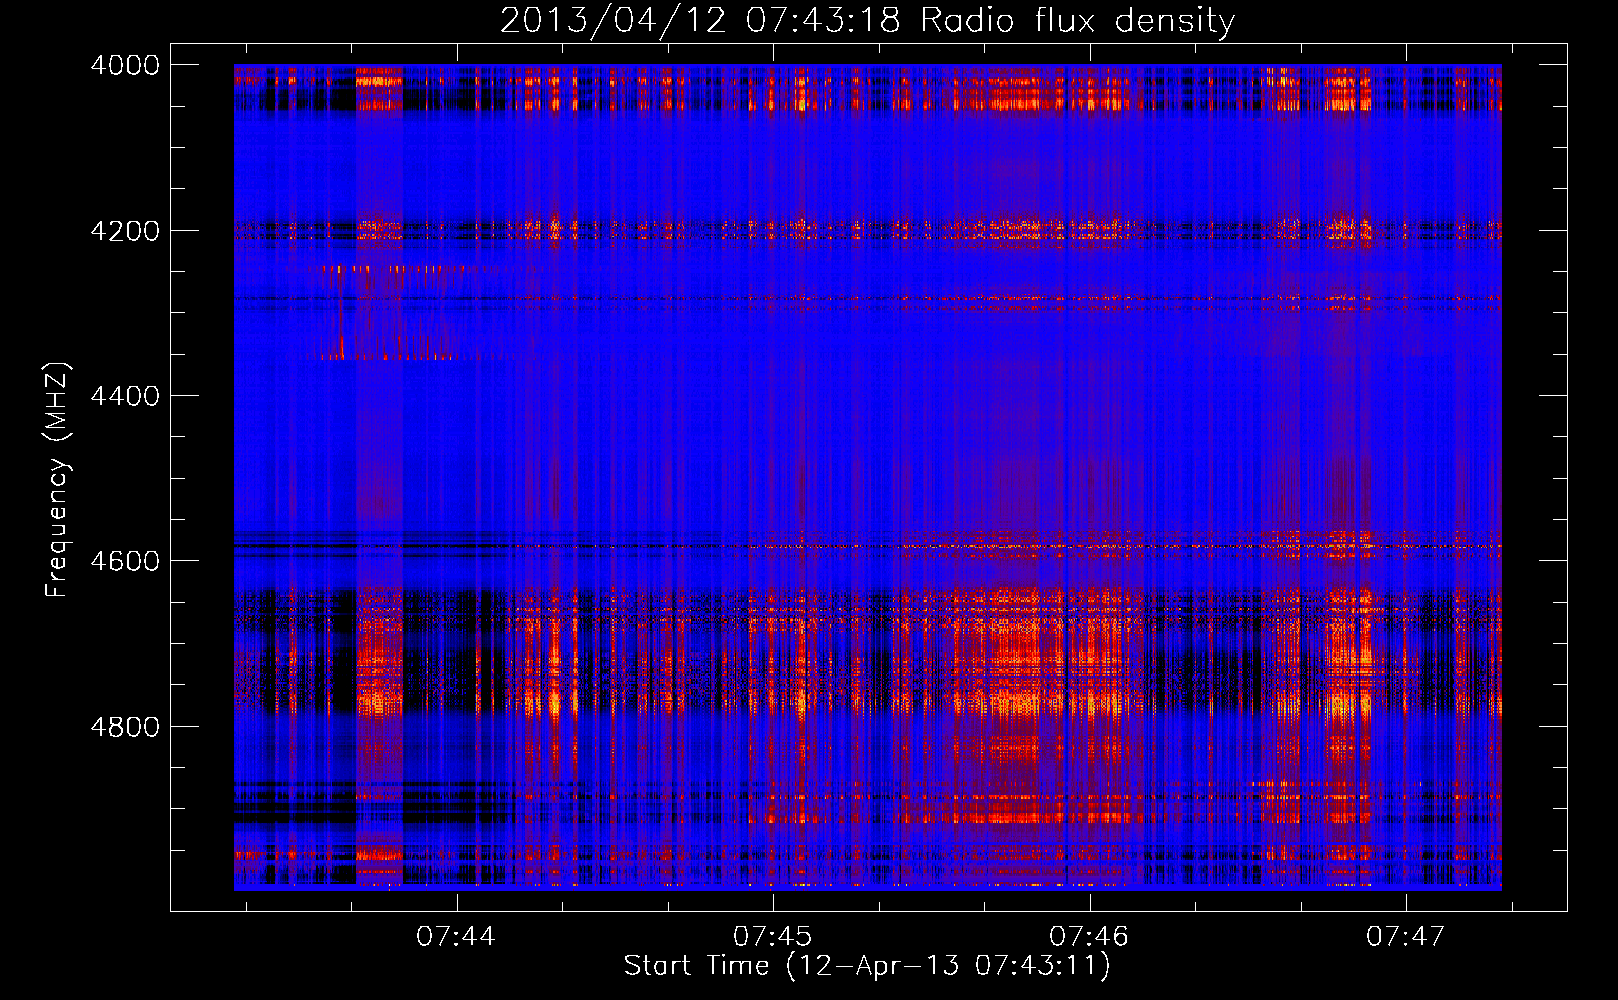Click the 4000 frequency tick label
The height and width of the screenshot is (1000, 1618).
click(x=125, y=65)
